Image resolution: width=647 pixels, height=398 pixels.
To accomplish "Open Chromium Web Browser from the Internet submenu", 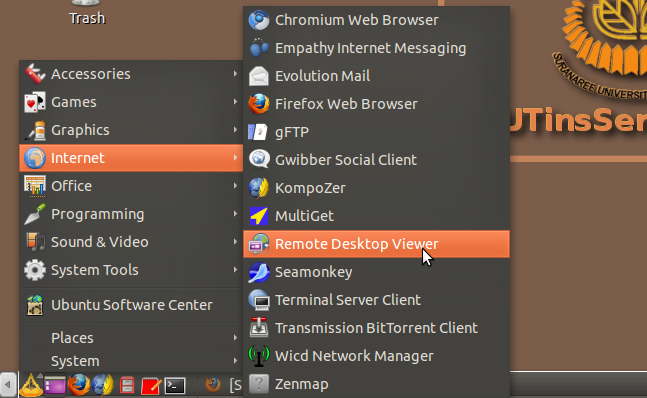I will [376, 20].
